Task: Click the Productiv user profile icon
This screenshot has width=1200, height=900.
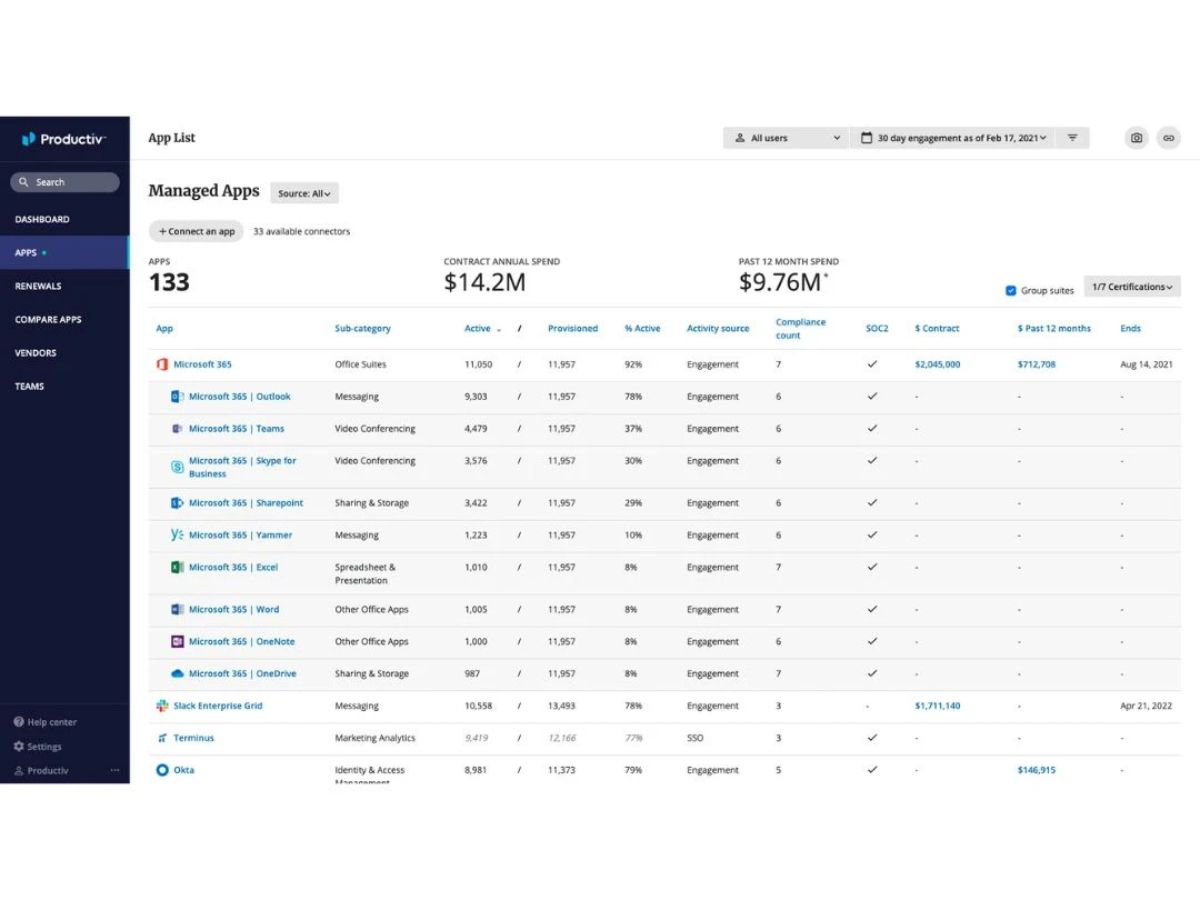Action: pos(18,771)
